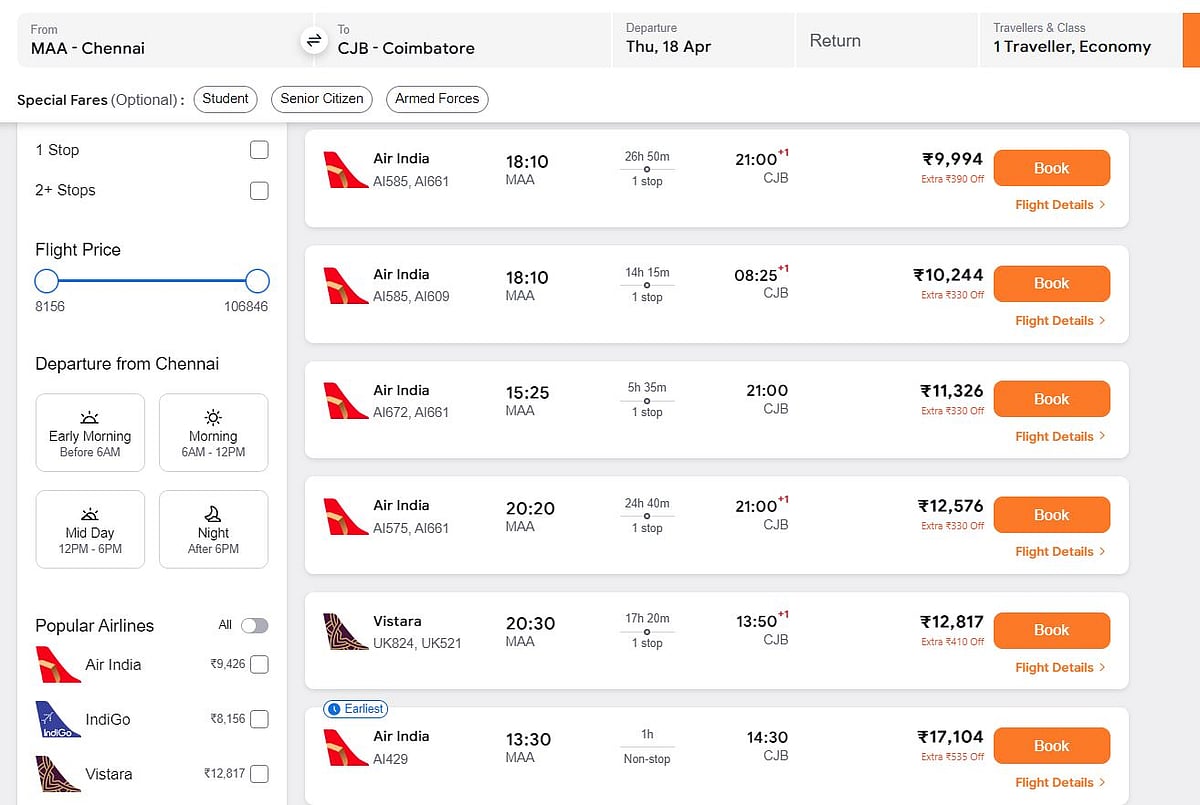Click the IndiGo airline logo in filters
Image resolution: width=1200 pixels, height=805 pixels.
click(58, 720)
